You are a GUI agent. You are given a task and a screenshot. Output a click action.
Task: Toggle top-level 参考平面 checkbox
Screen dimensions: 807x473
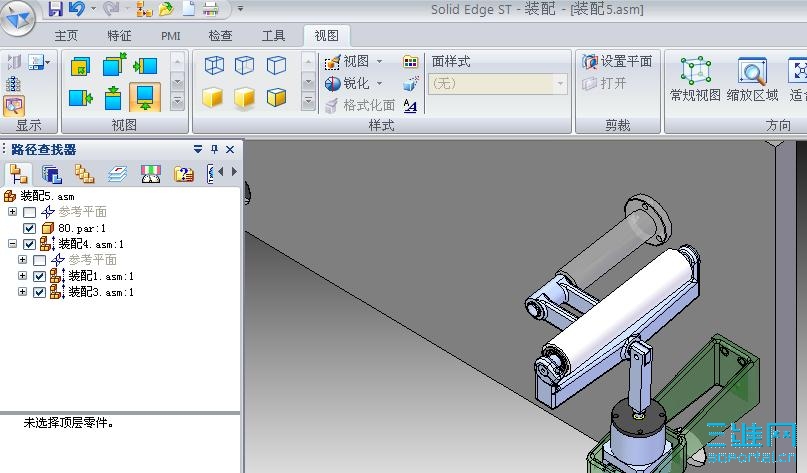(30, 212)
